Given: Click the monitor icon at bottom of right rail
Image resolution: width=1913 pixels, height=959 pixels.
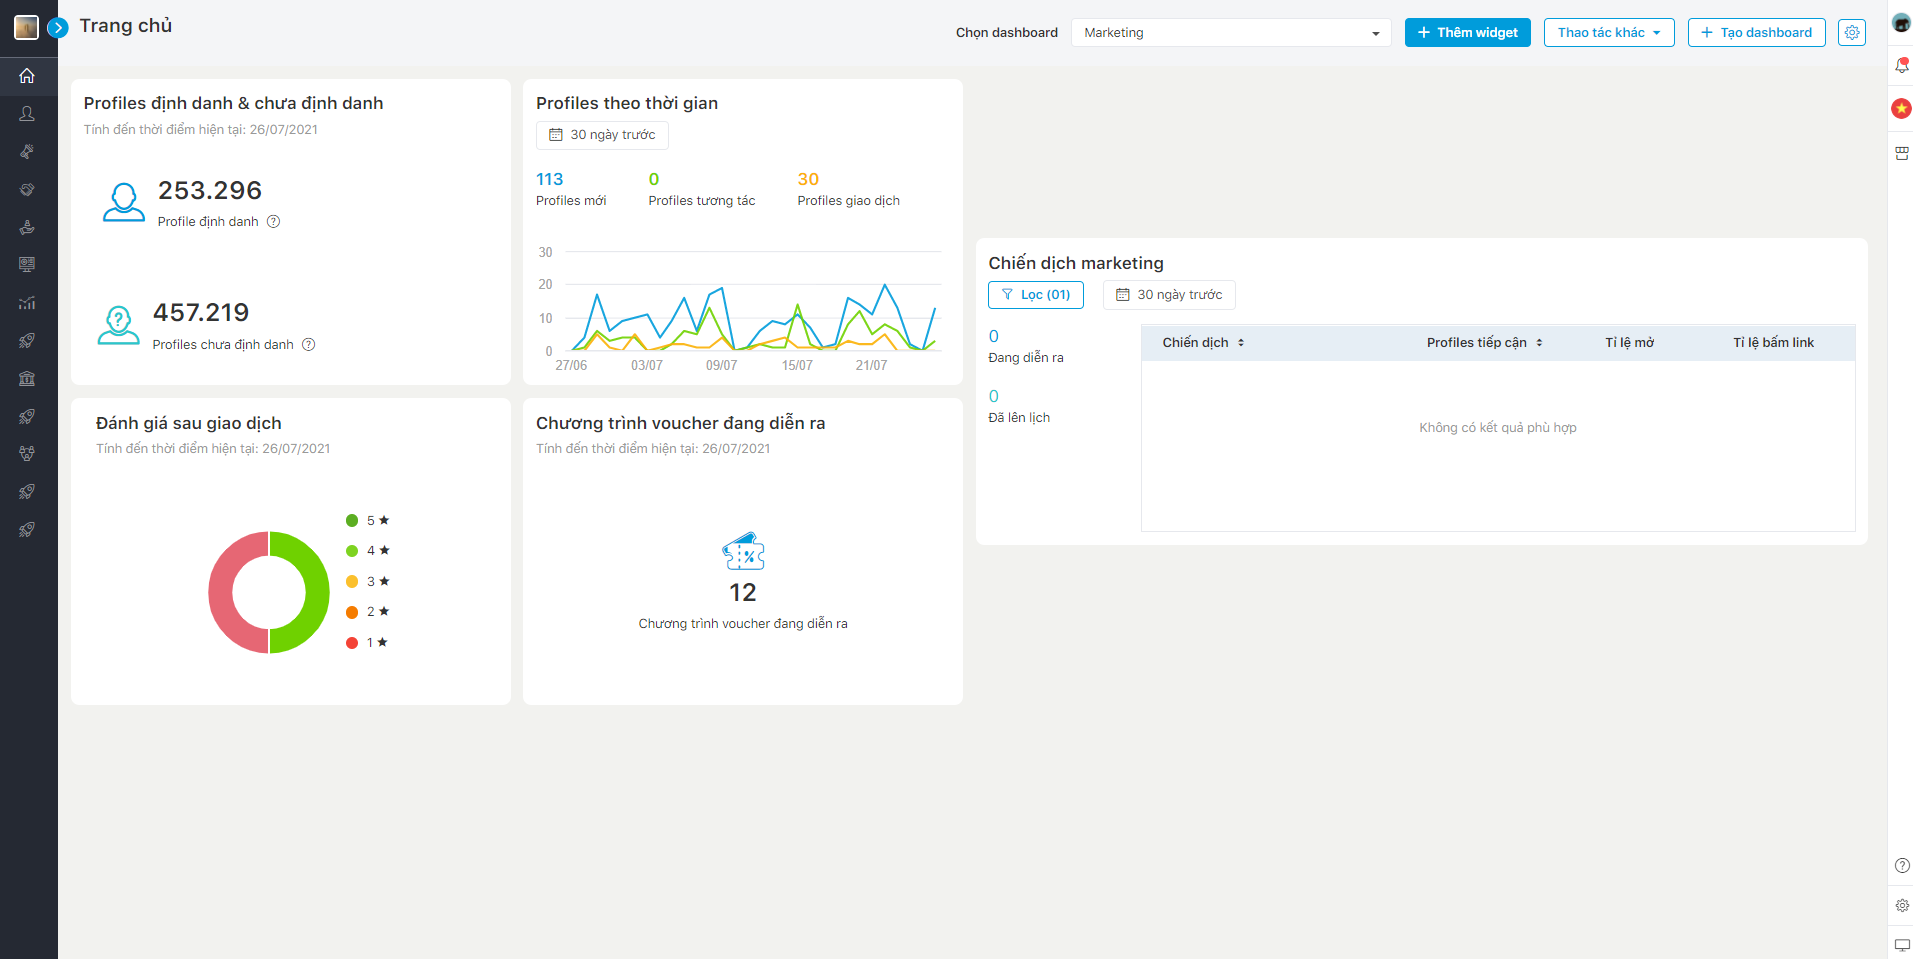Looking at the screenshot, I should [1903, 945].
